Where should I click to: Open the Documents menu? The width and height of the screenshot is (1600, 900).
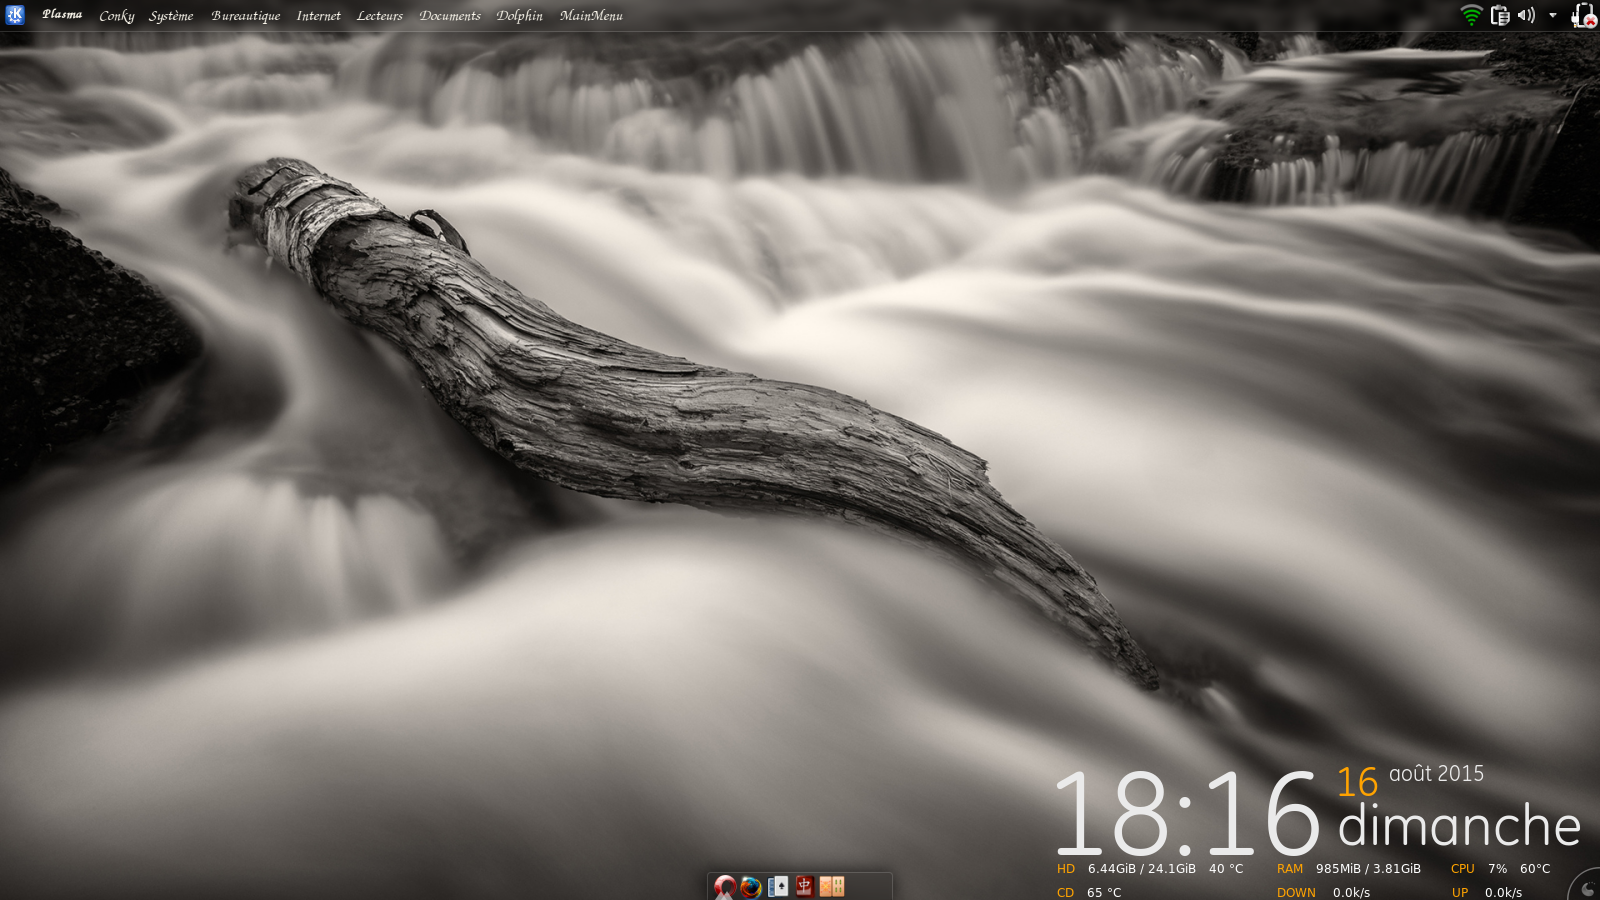tap(450, 16)
